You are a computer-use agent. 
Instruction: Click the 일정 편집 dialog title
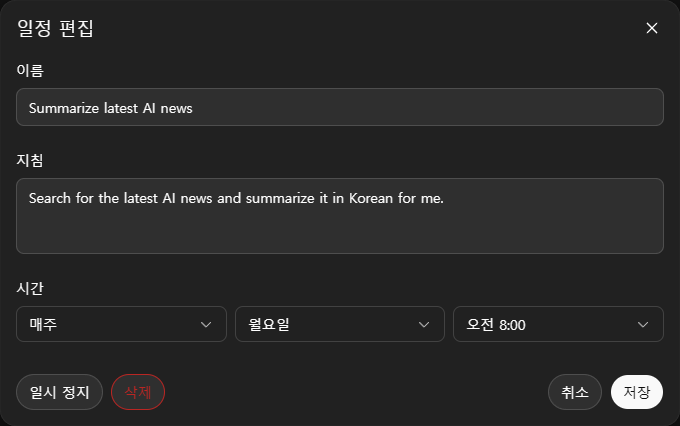click(x=56, y=28)
